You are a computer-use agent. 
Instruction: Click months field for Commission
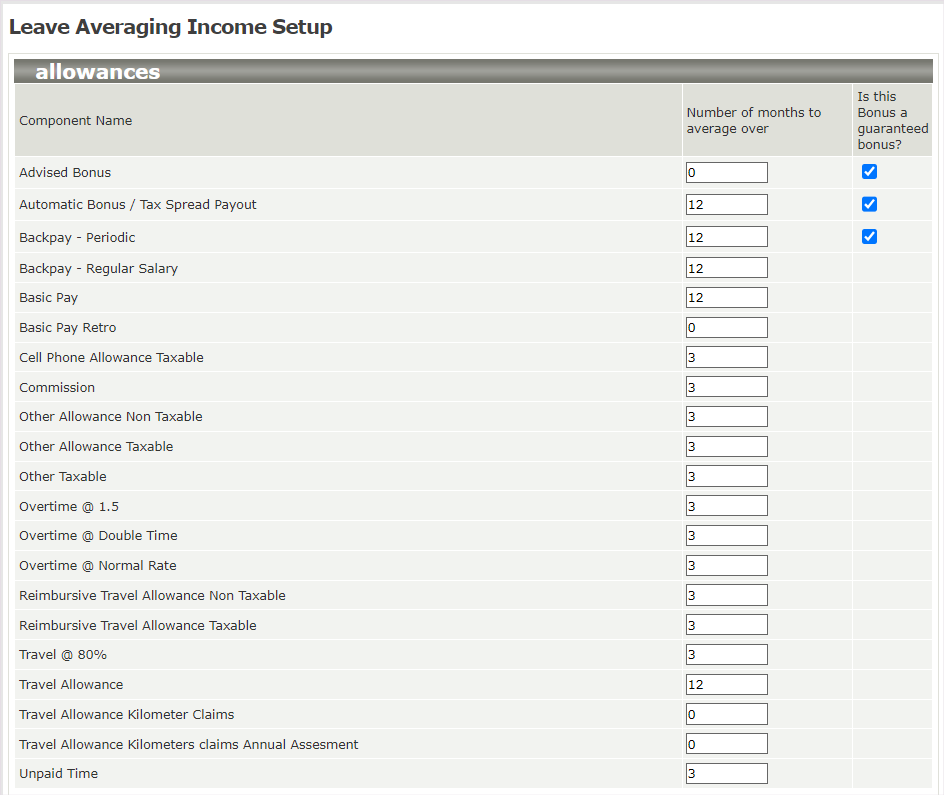click(727, 387)
